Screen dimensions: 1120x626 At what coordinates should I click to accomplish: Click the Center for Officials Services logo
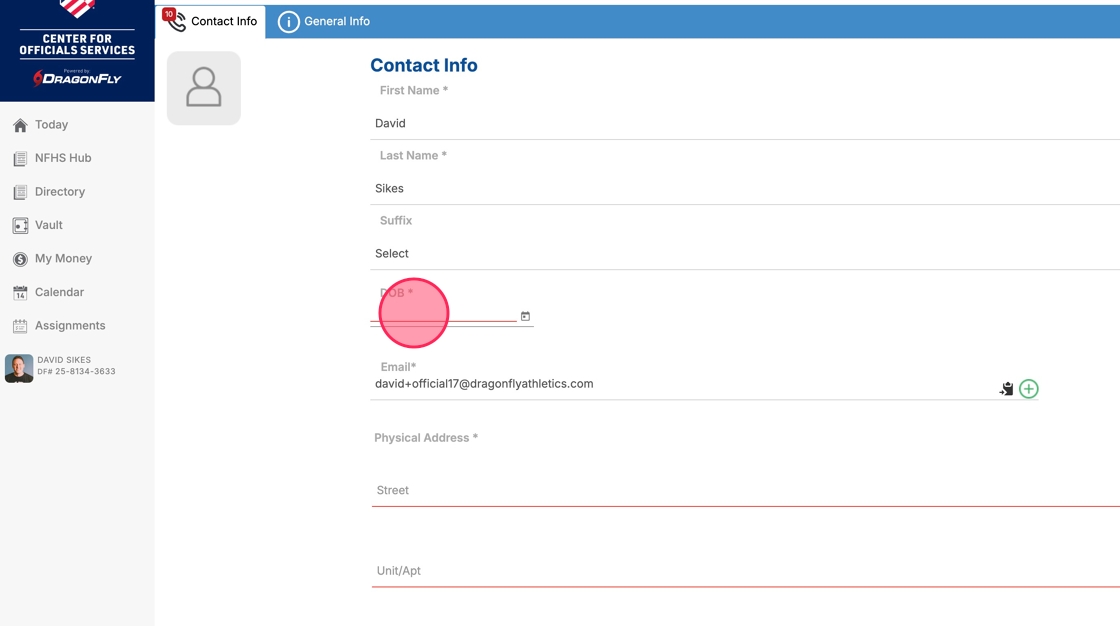pyautogui.click(x=77, y=50)
